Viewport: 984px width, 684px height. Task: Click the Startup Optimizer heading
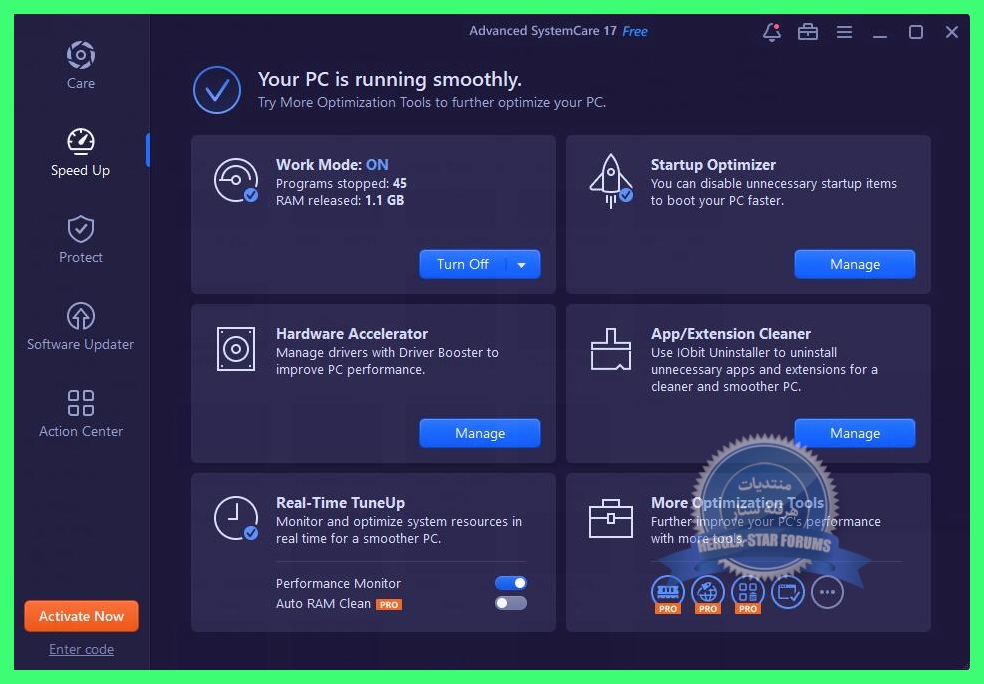pos(713,164)
